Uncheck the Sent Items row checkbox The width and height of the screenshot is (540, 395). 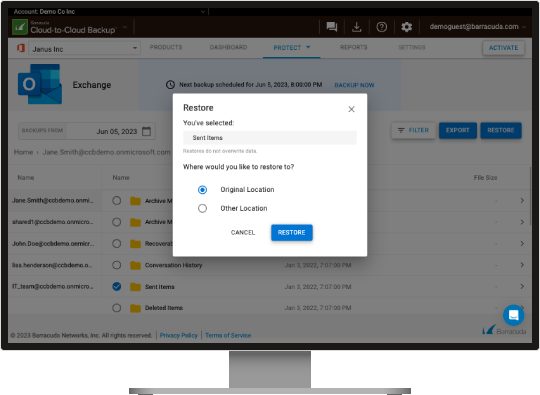117,286
